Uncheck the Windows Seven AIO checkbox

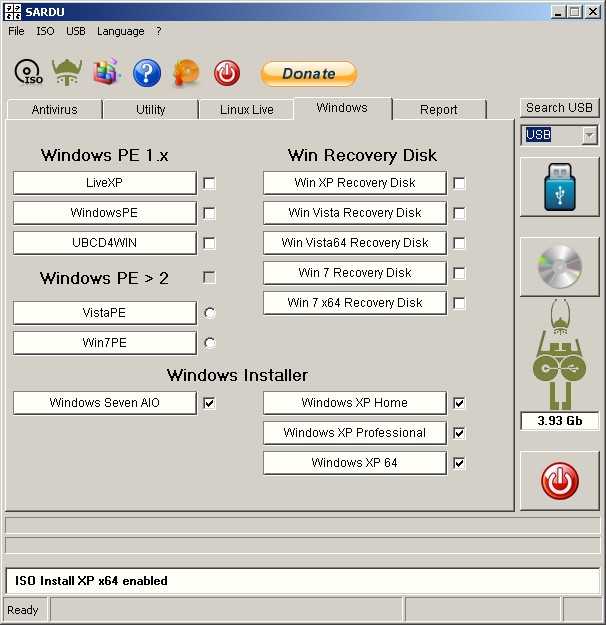click(x=209, y=403)
